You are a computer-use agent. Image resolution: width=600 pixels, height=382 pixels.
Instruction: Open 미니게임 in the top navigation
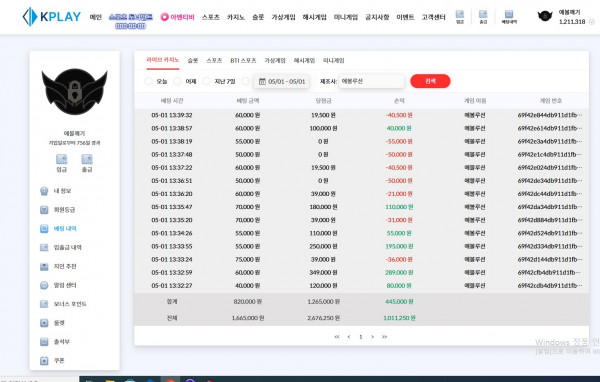(346, 17)
